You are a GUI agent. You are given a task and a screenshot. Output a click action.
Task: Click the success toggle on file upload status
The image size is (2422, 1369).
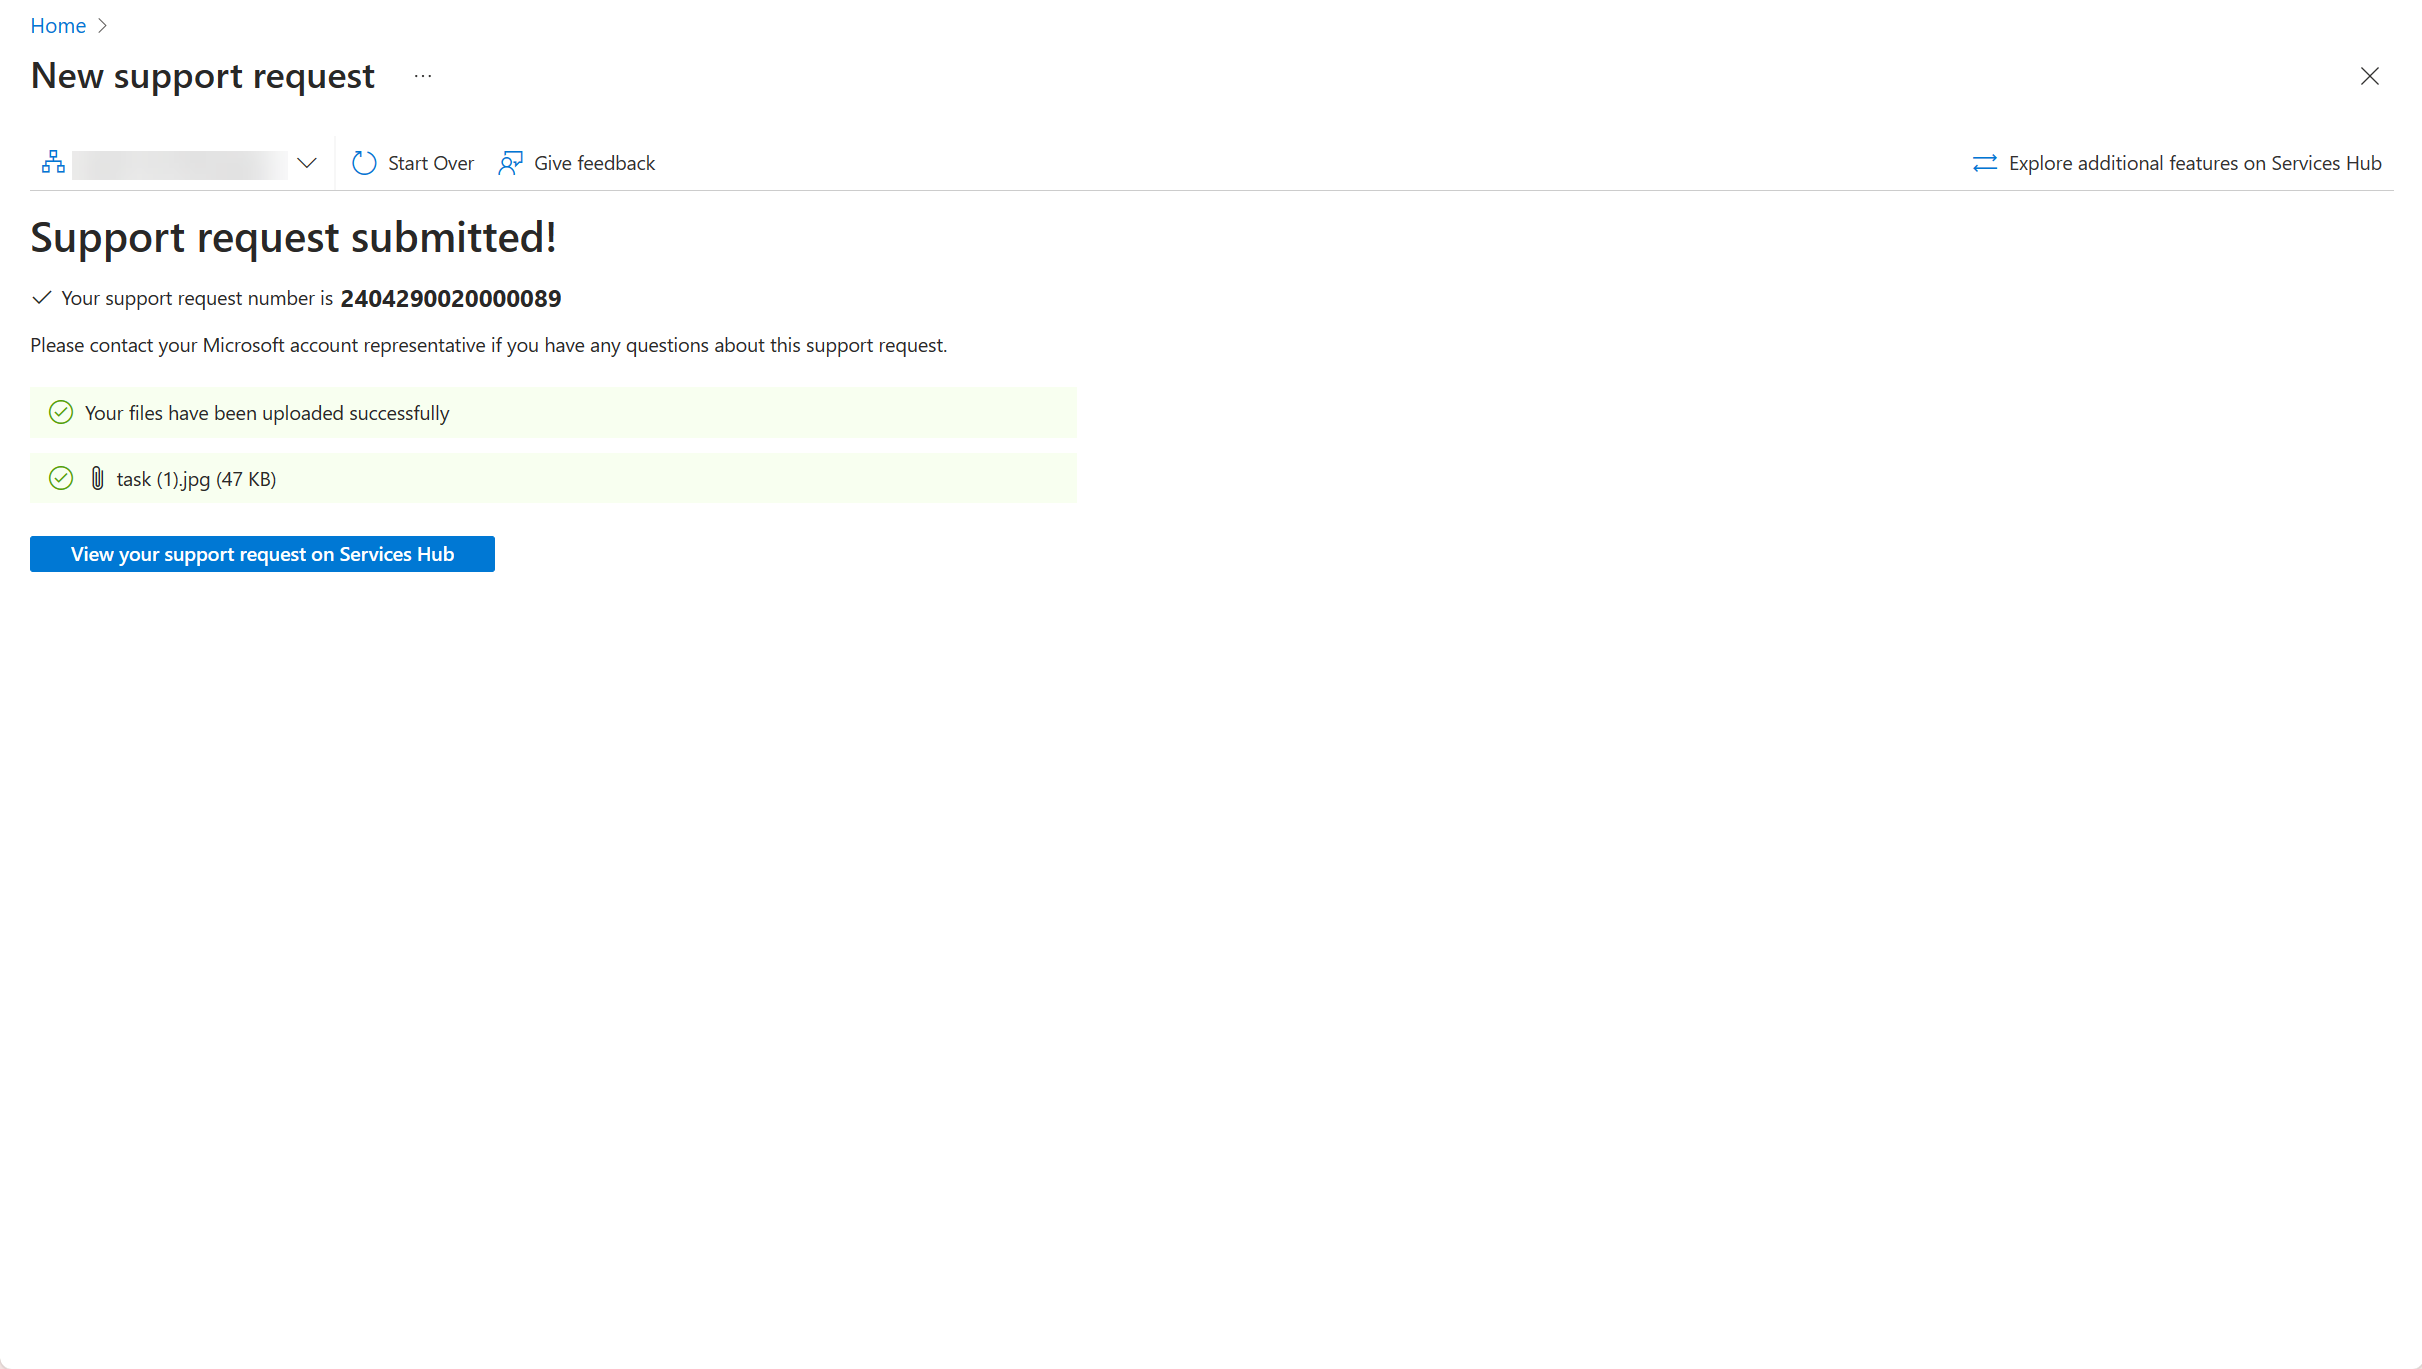point(58,413)
